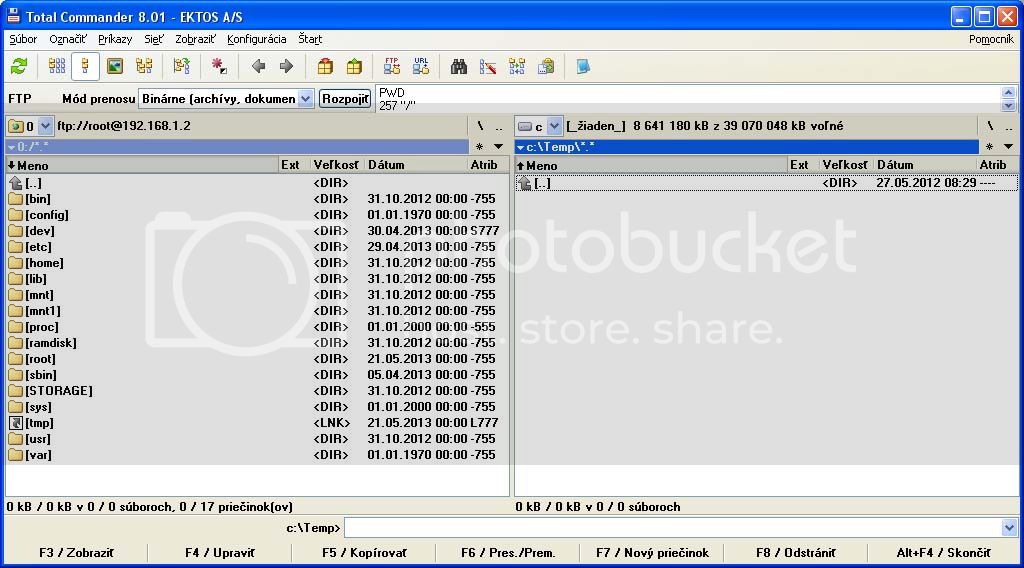
Task: Open the Označiť menu
Action: (x=67, y=39)
